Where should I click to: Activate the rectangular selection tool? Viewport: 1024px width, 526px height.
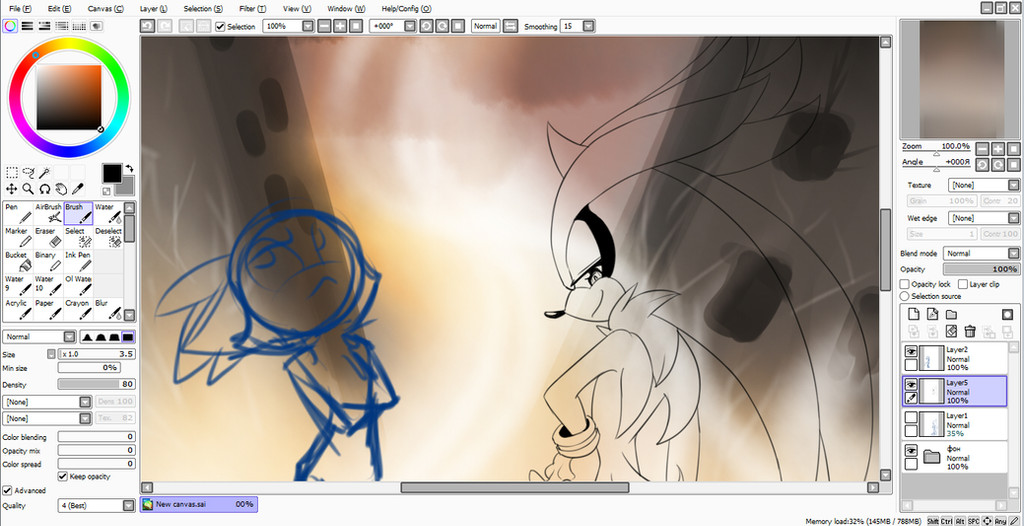(x=12, y=173)
